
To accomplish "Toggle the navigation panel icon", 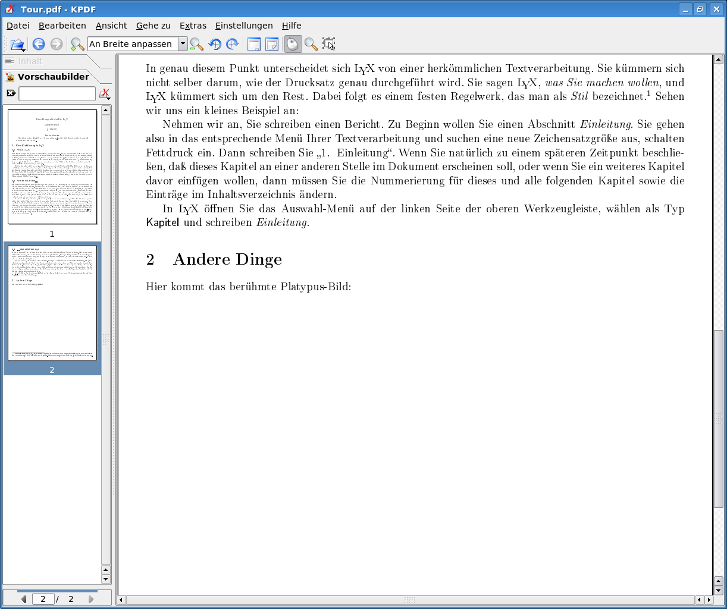I will (254, 44).
